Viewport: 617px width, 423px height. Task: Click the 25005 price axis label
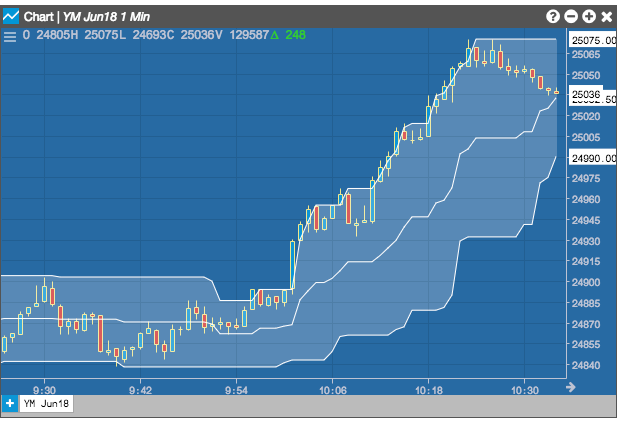586,137
